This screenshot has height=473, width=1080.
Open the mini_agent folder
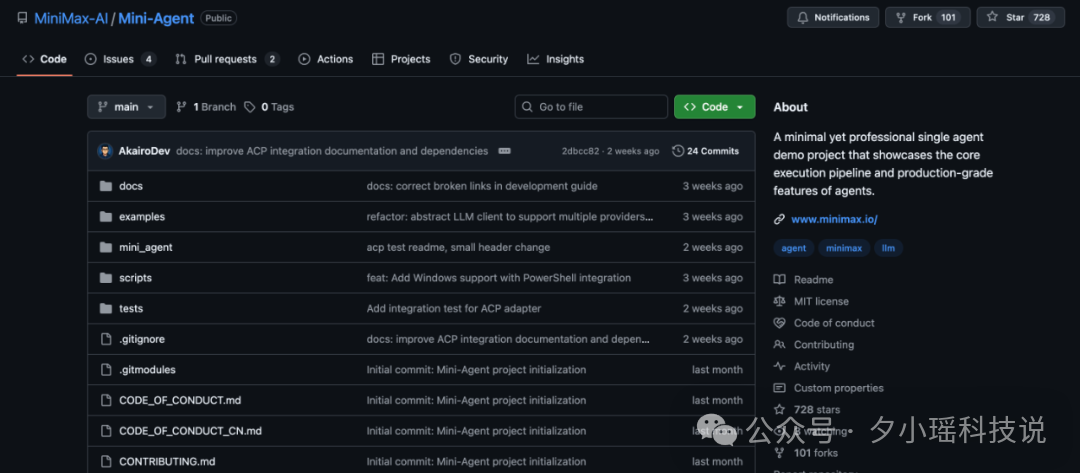click(146, 247)
